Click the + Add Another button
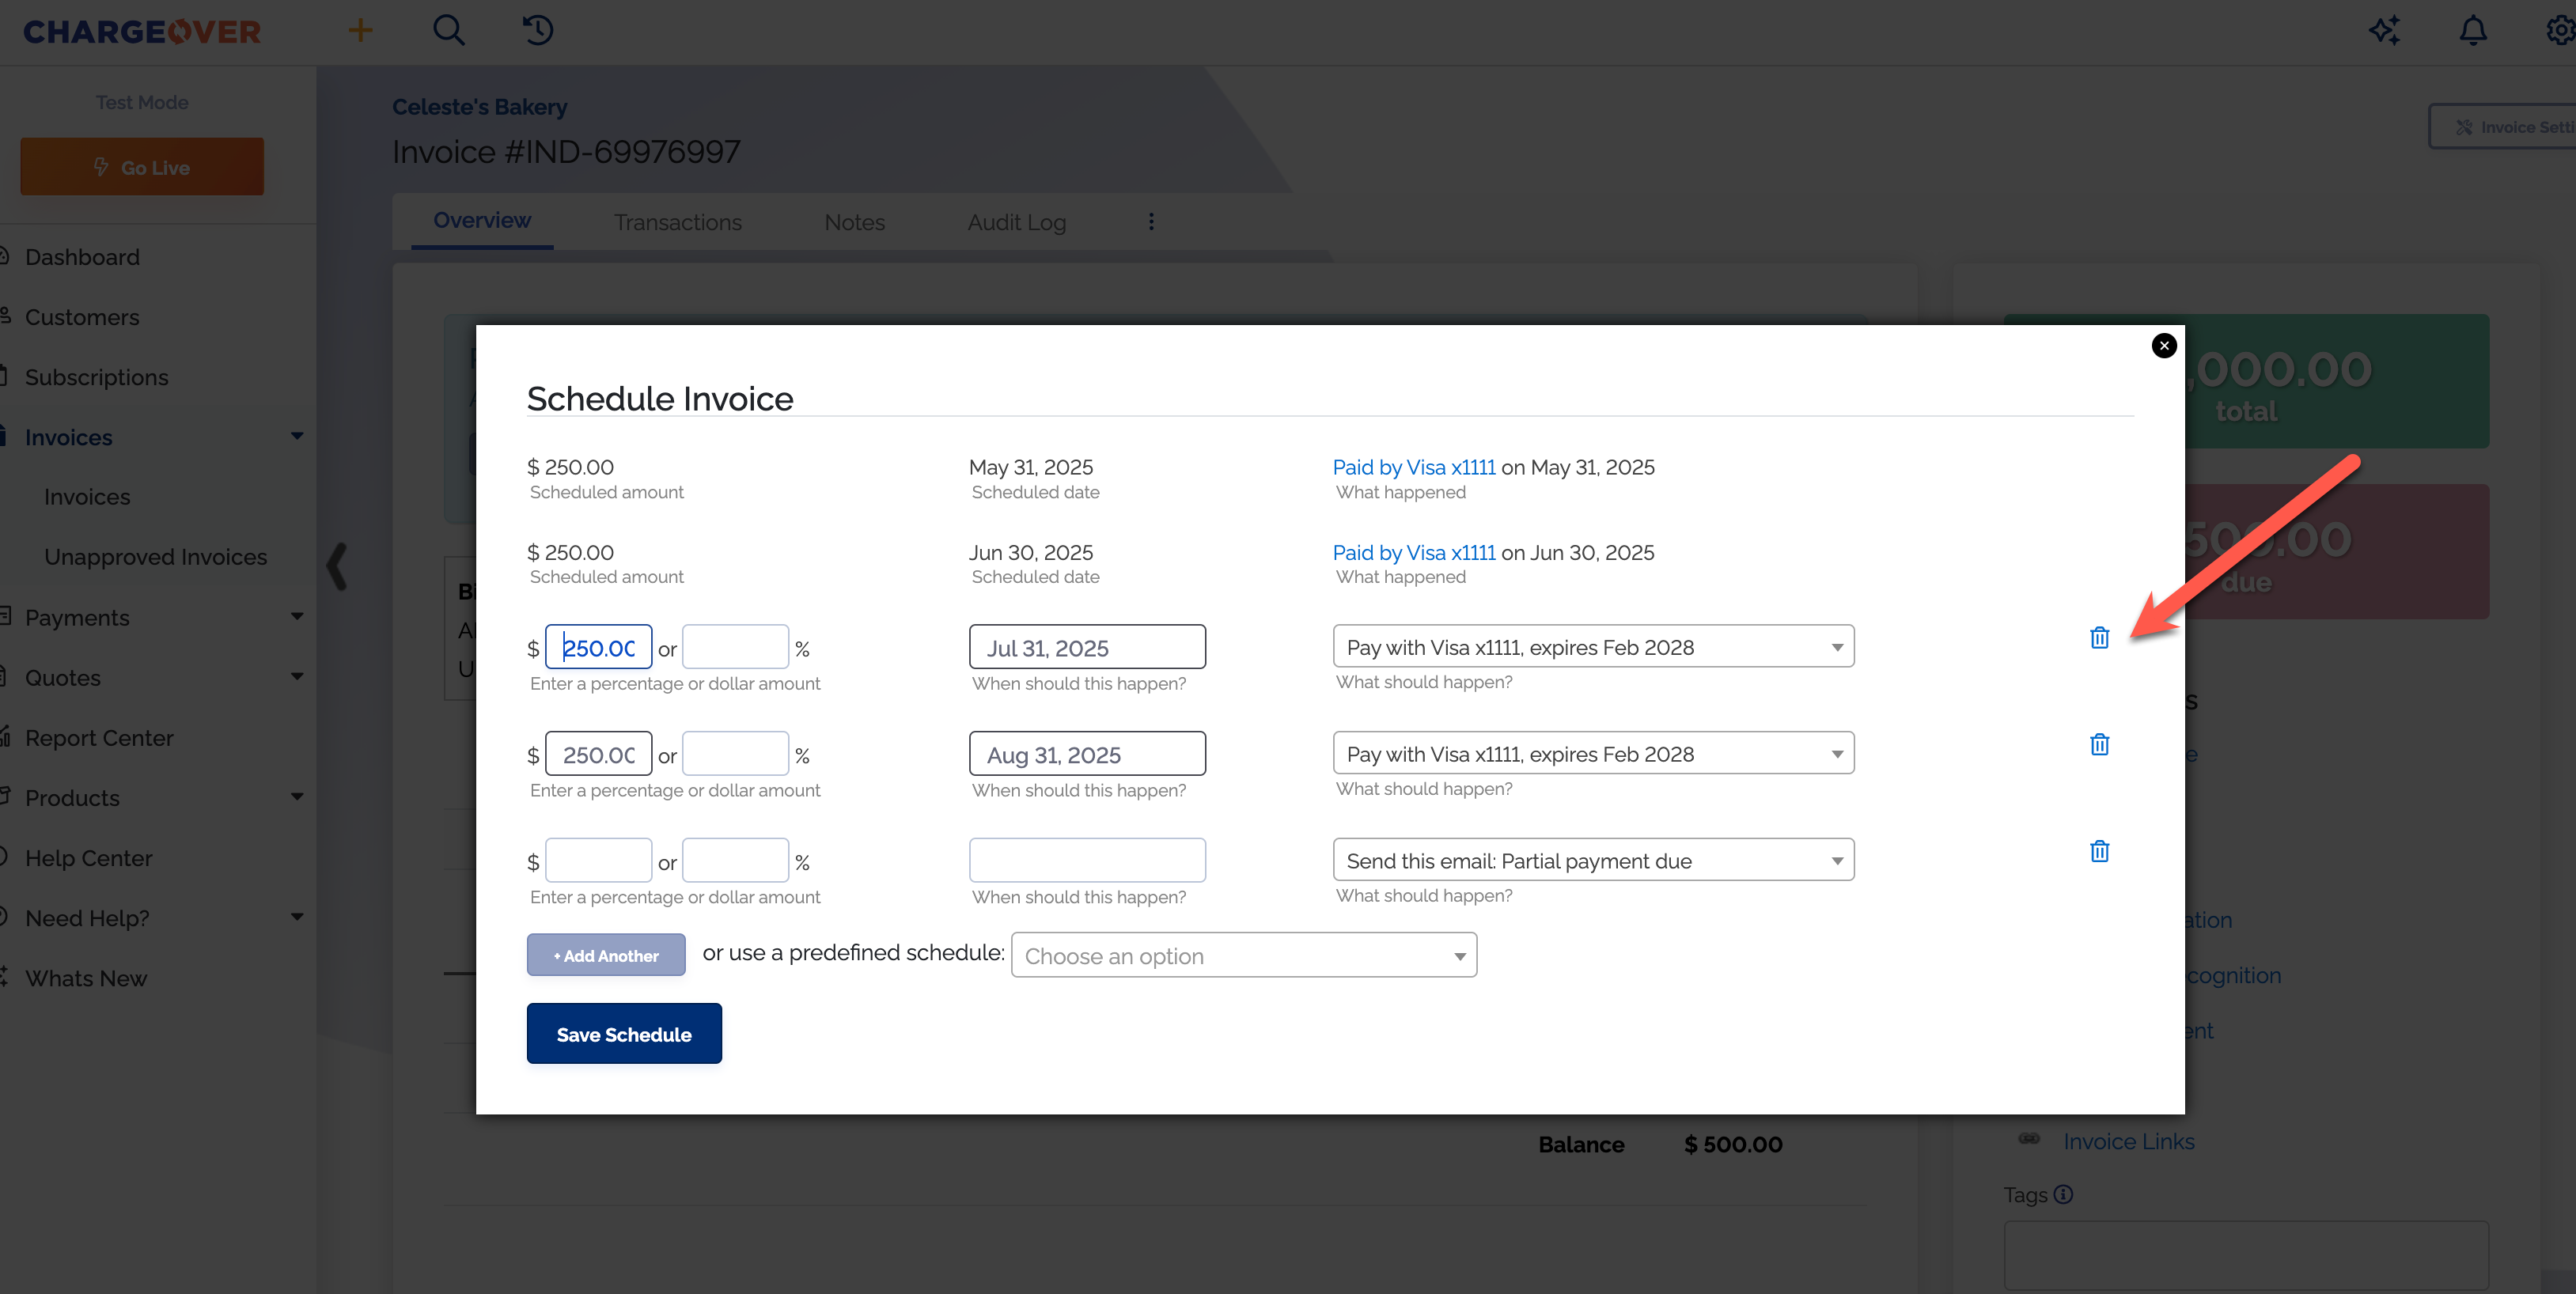The image size is (2576, 1294). pyautogui.click(x=606, y=956)
